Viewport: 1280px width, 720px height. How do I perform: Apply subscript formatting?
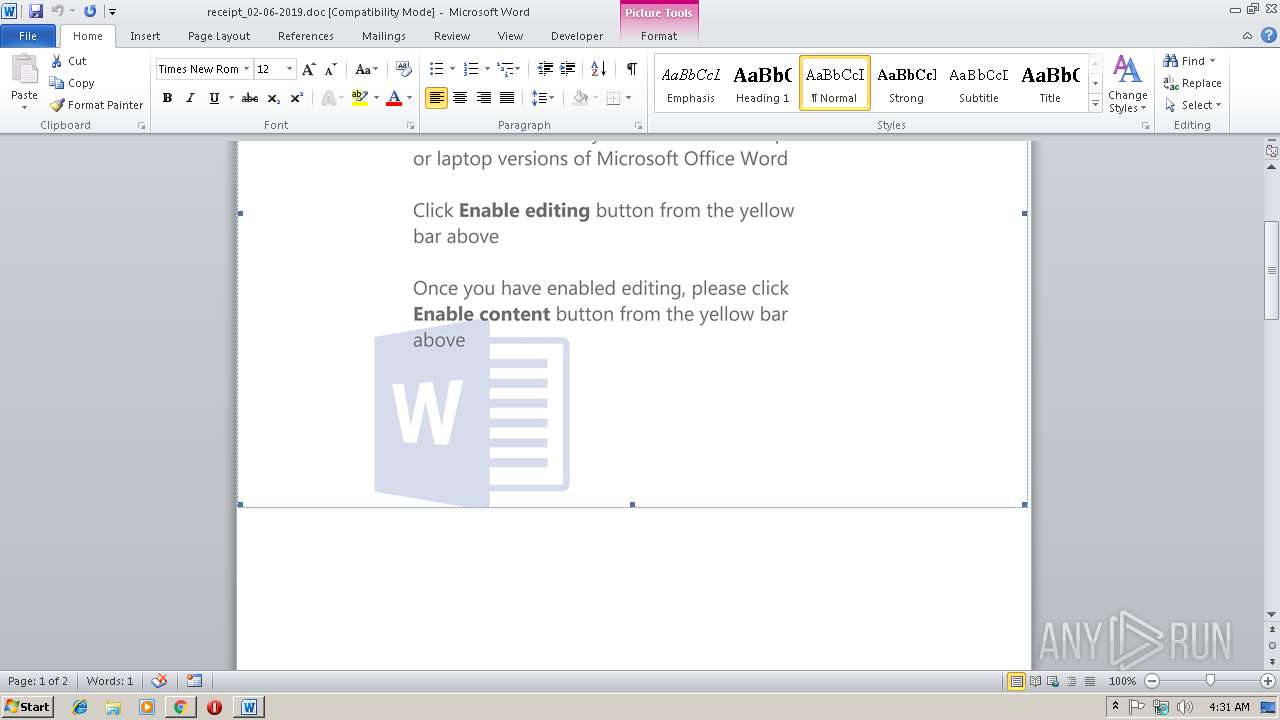tap(274, 98)
